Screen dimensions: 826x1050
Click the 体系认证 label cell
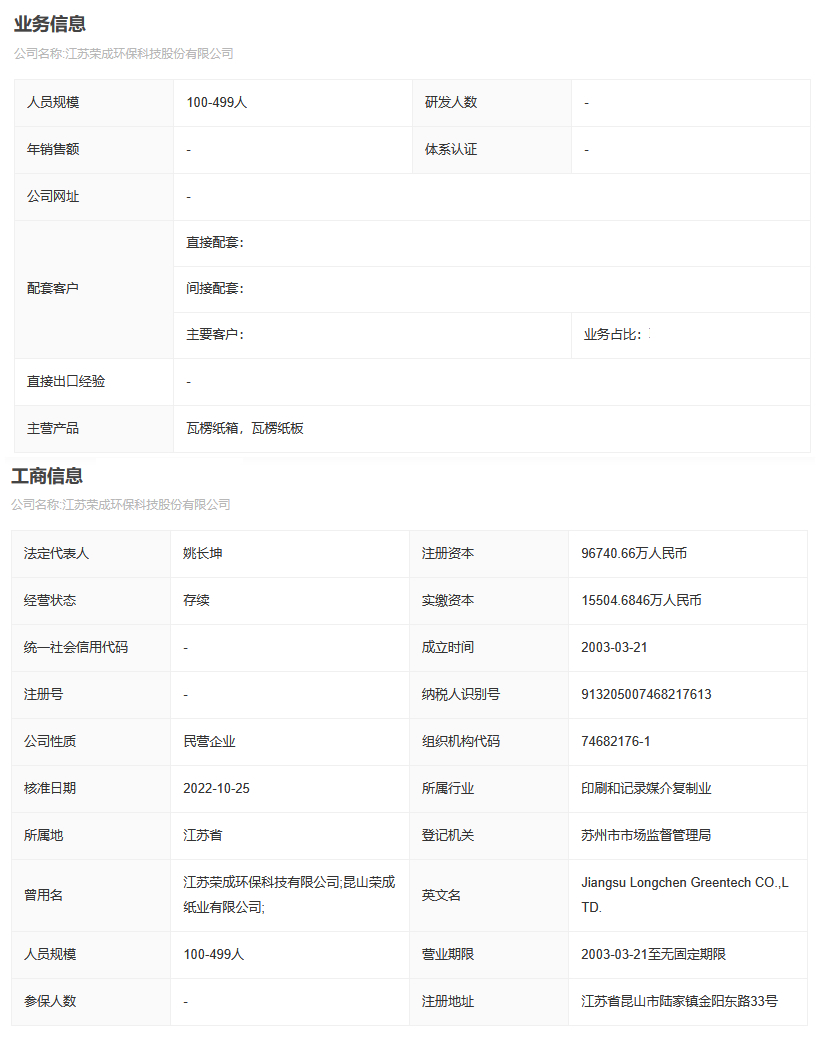pos(492,149)
